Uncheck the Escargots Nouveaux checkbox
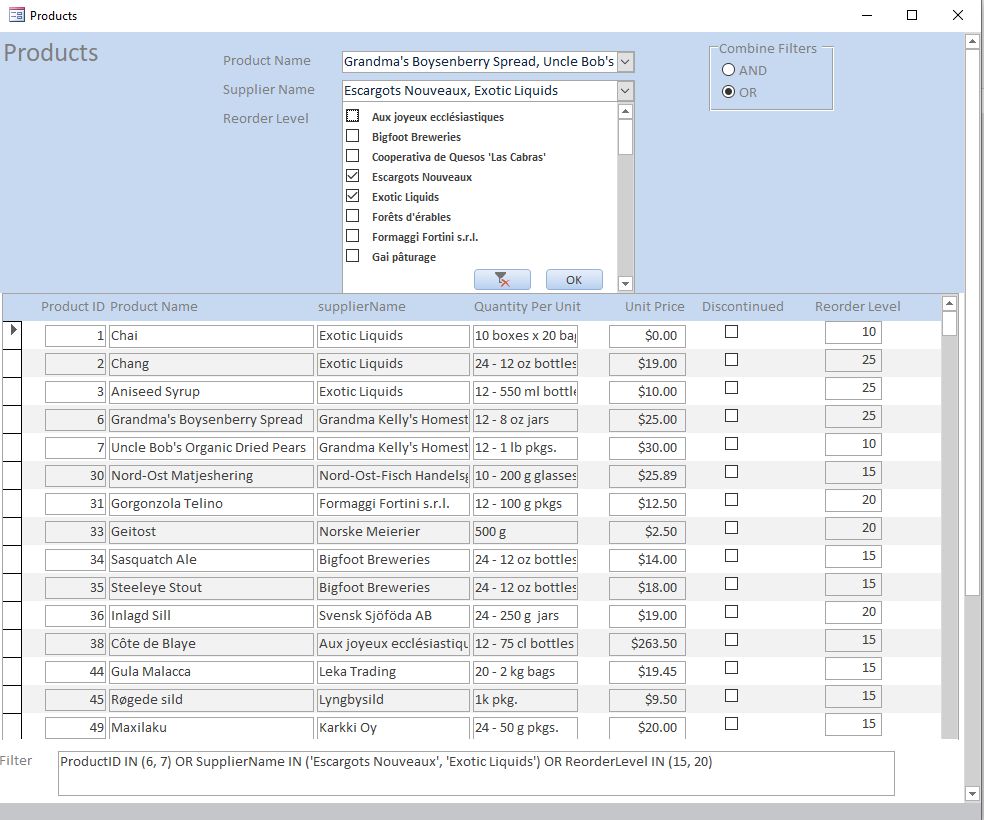 tap(352, 176)
